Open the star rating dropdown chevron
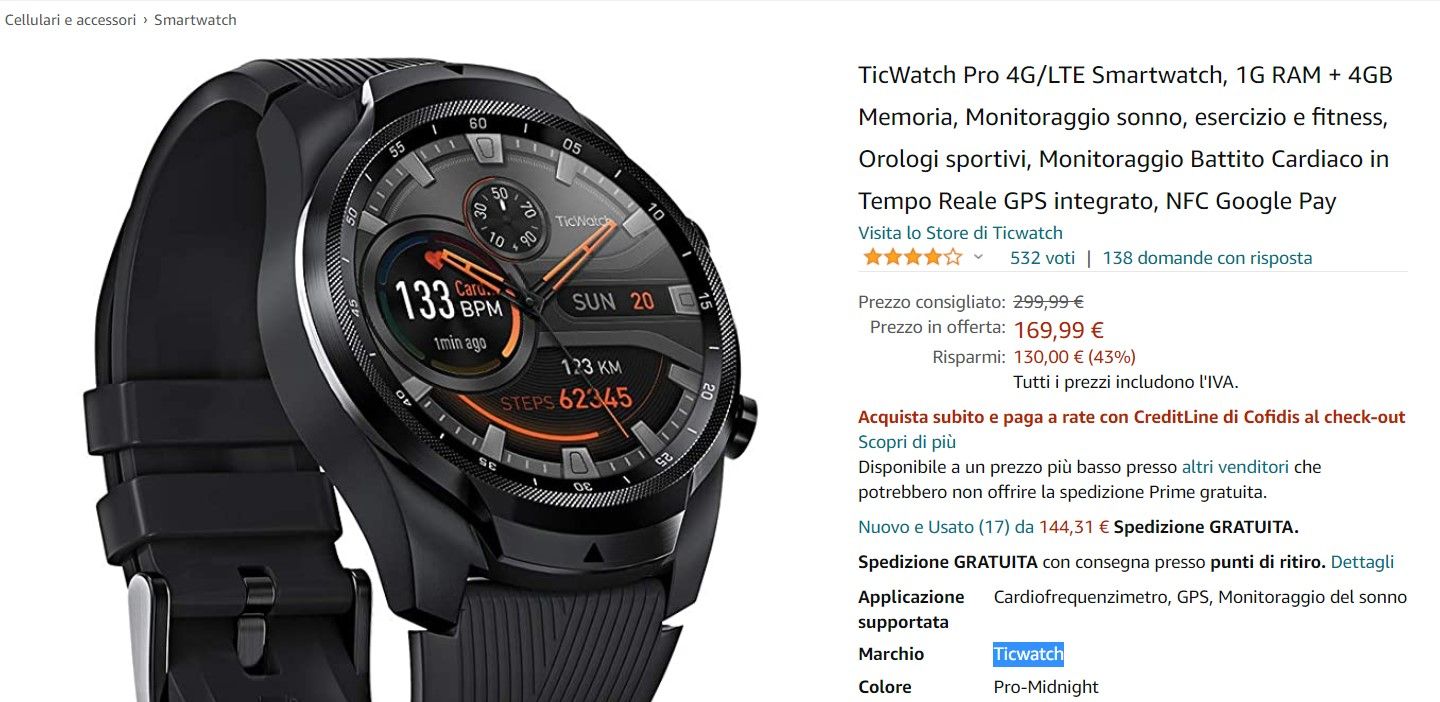 (x=978, y=257)
